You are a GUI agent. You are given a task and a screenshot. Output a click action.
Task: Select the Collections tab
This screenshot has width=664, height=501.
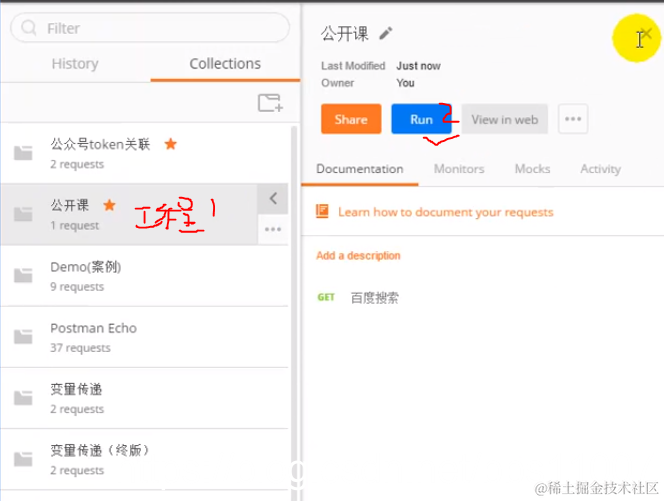pos(225,64)
